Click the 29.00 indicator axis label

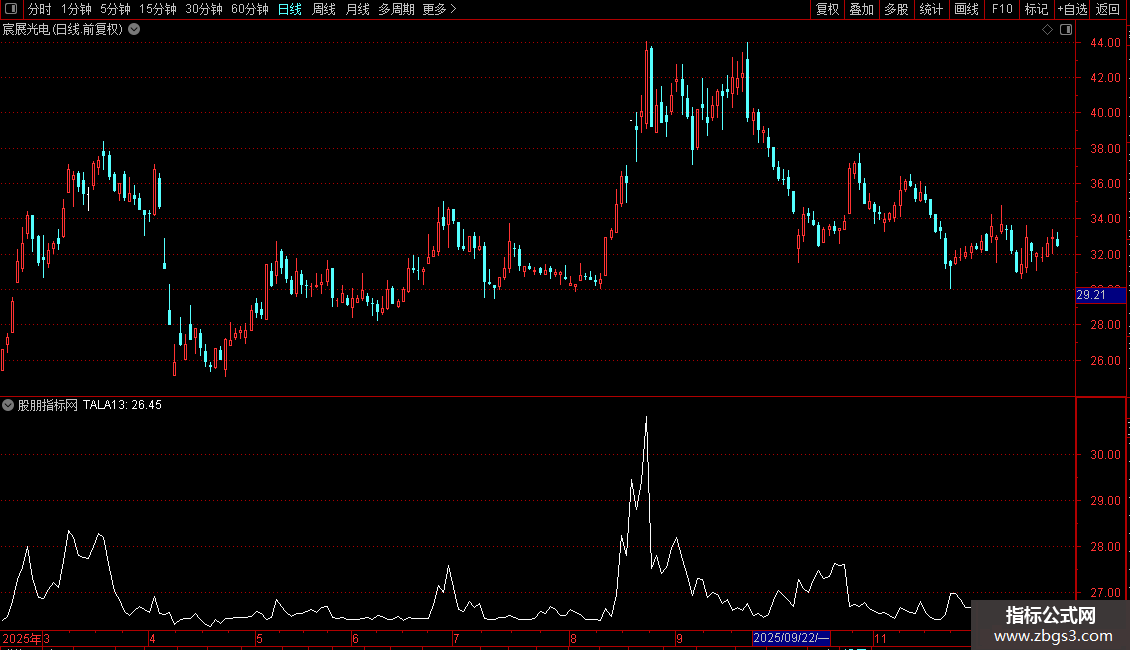point(1105,501)
